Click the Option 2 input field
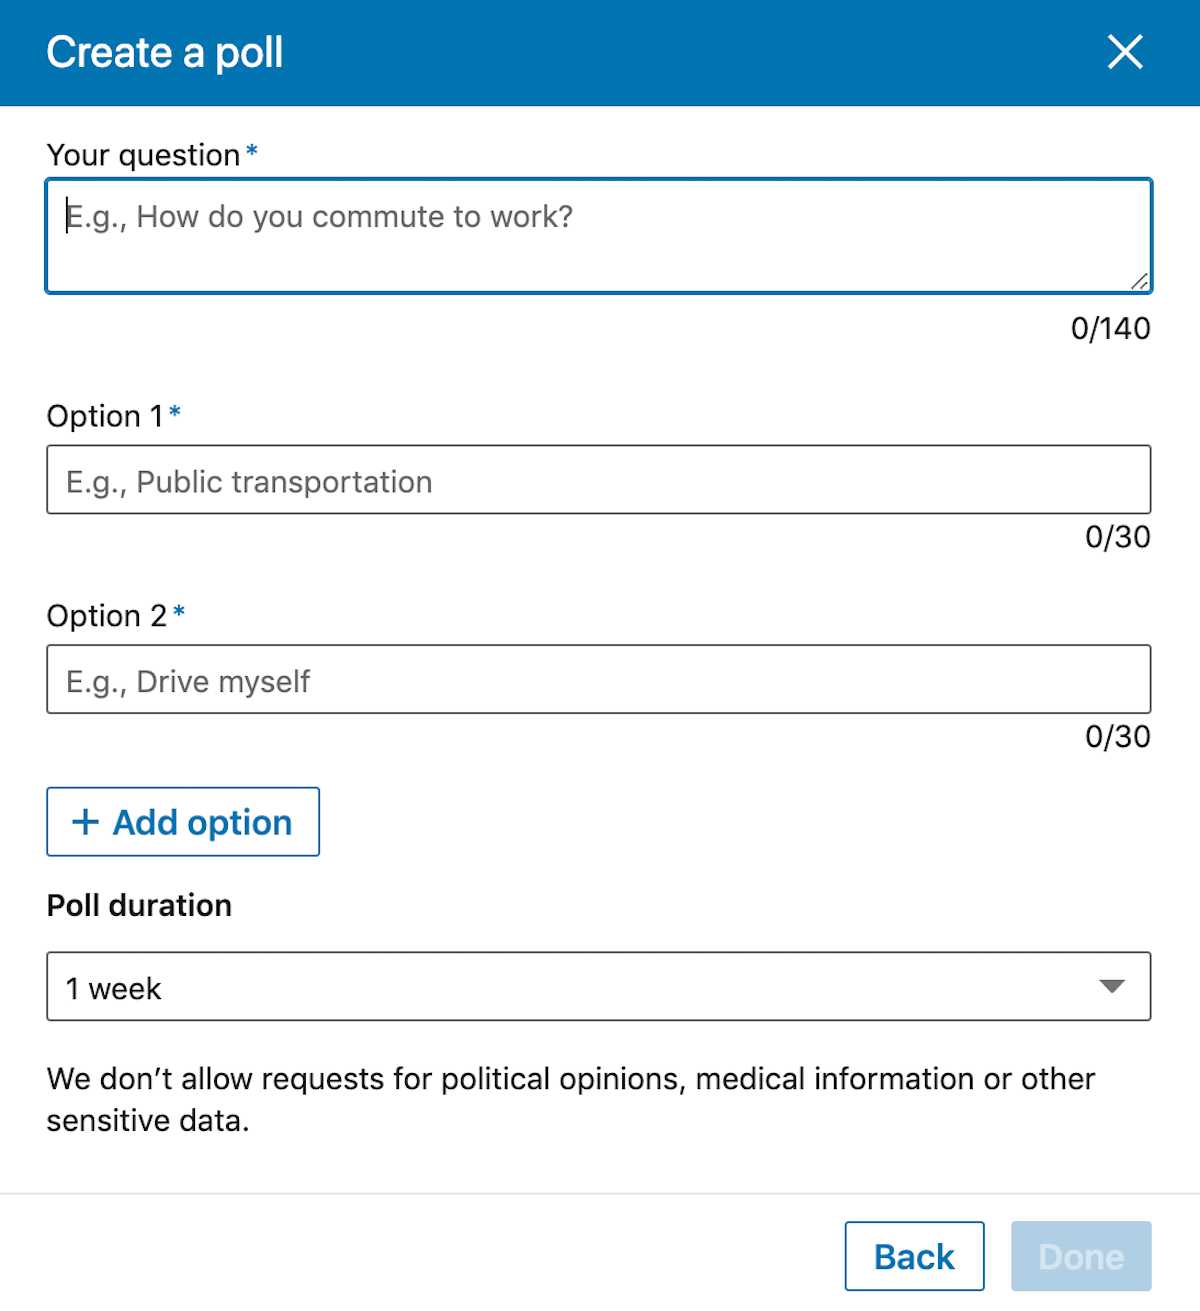 [598, 679]
